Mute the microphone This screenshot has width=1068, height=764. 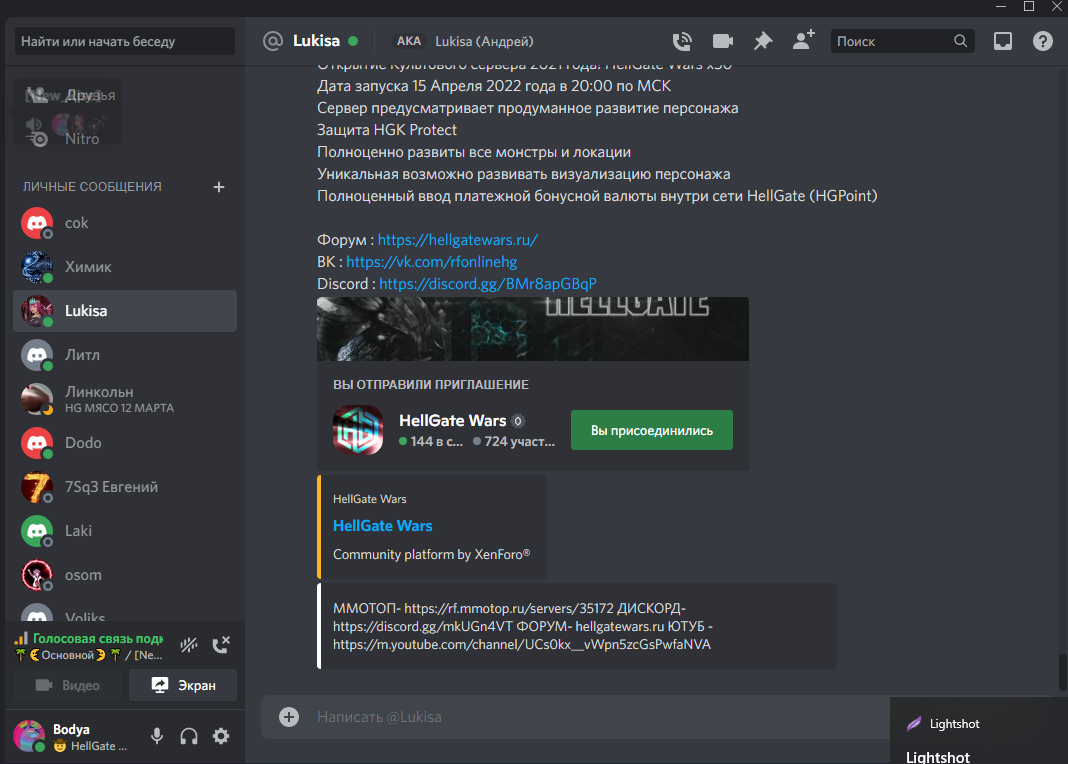pyautogui.click(x=157, y=736)
